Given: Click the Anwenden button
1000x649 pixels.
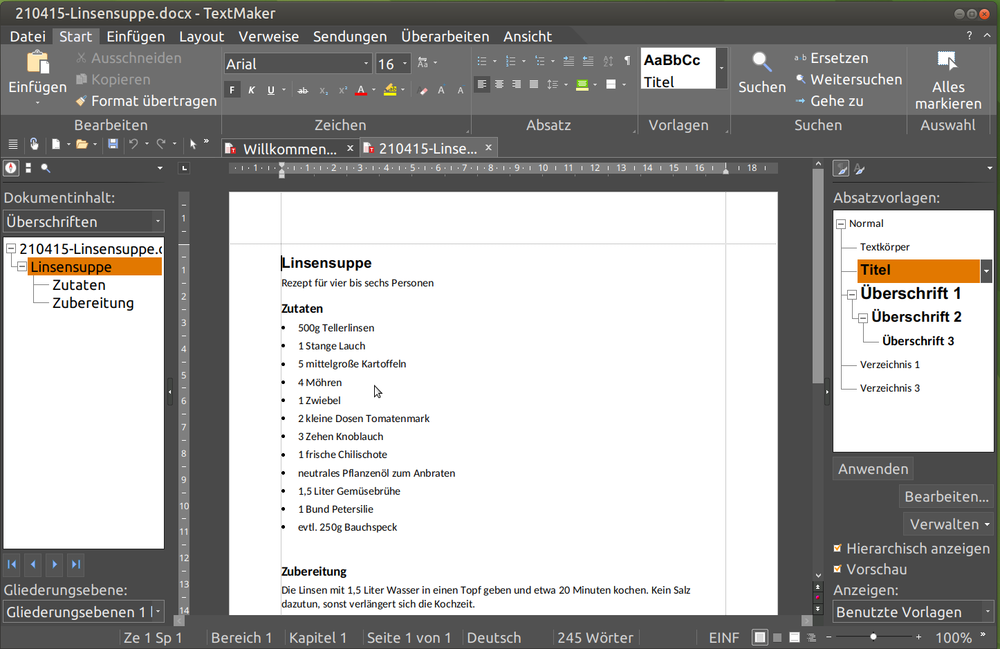Looking at the screenshot, I should 873,469.
